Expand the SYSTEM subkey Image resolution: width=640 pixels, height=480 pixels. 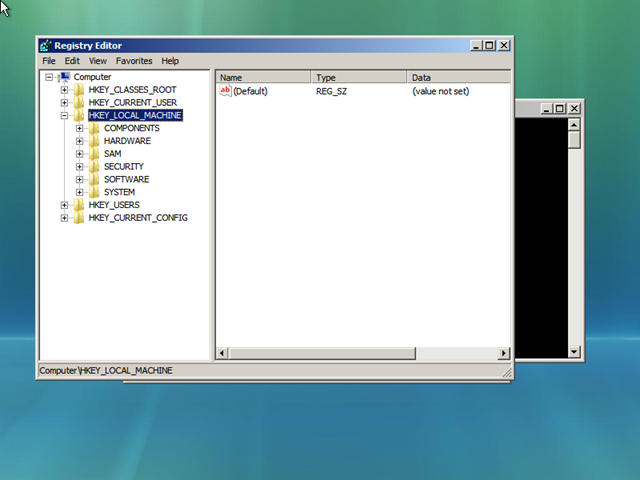80,192
